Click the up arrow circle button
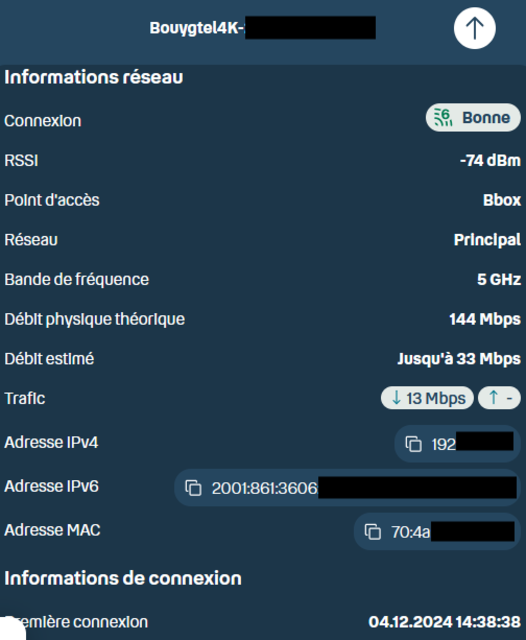This screenshot has height=640, width=526. (x=475, y=28)
